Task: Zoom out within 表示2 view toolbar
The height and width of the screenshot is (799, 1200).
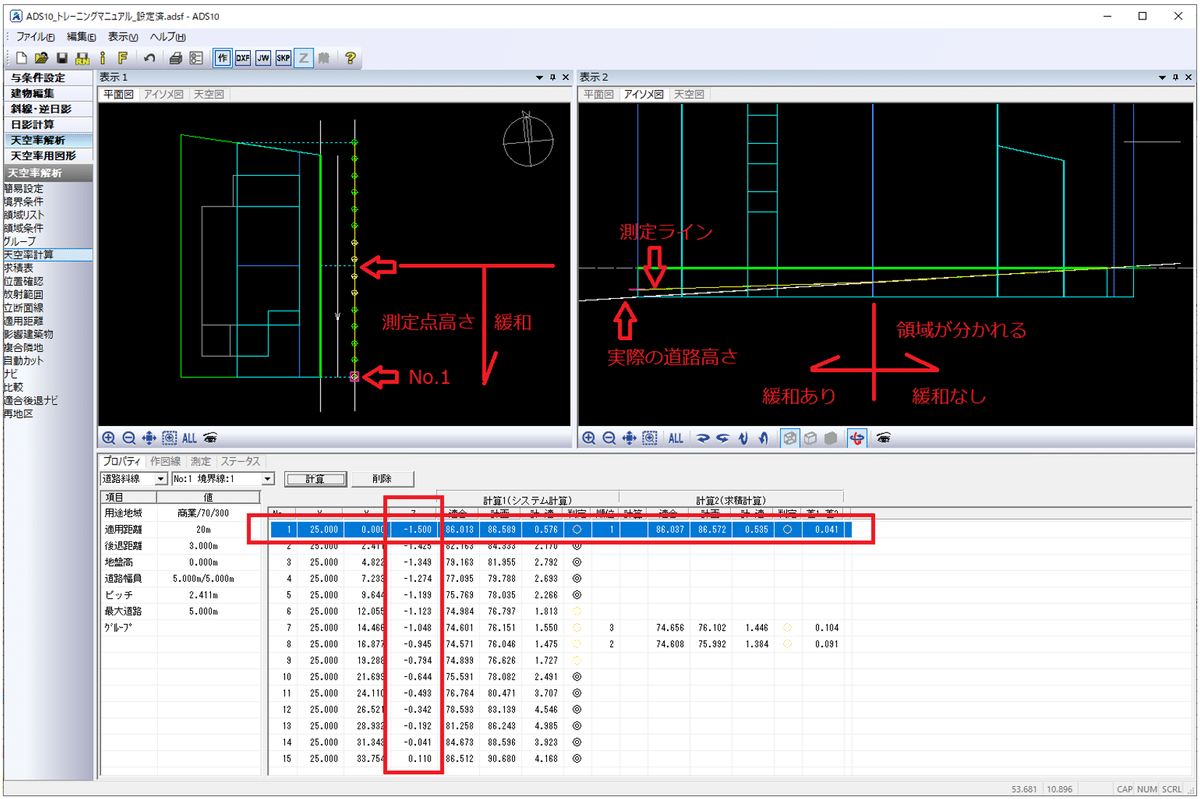Action: tap(609, 437)
